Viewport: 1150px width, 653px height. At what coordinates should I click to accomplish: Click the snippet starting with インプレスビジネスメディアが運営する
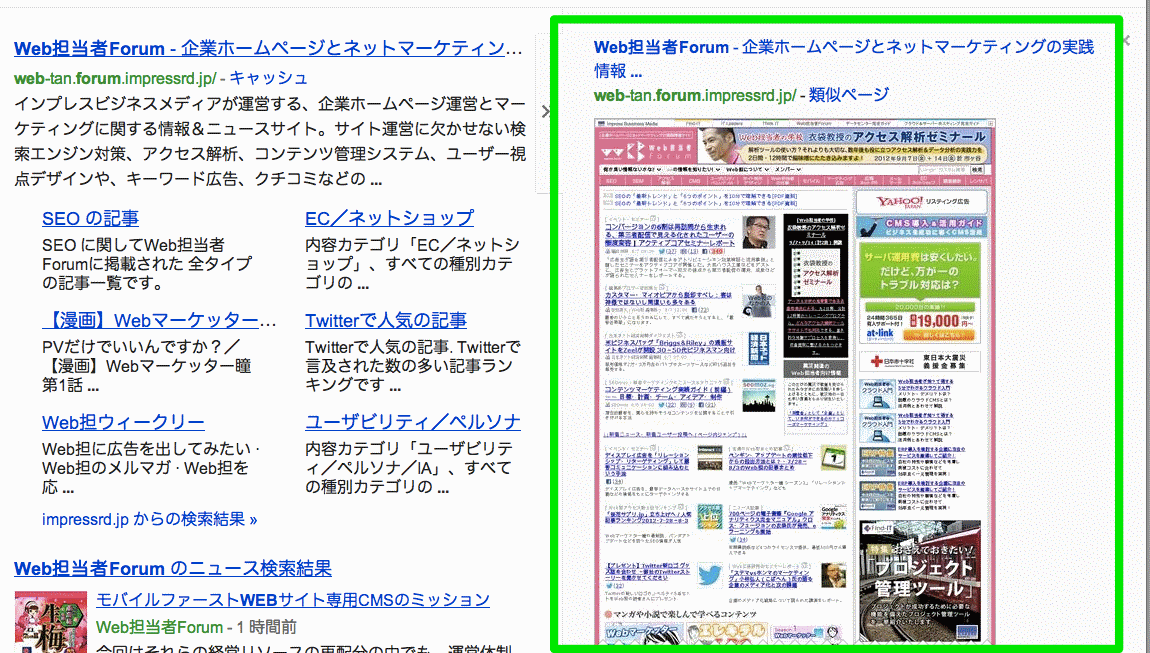click(270, 142)
